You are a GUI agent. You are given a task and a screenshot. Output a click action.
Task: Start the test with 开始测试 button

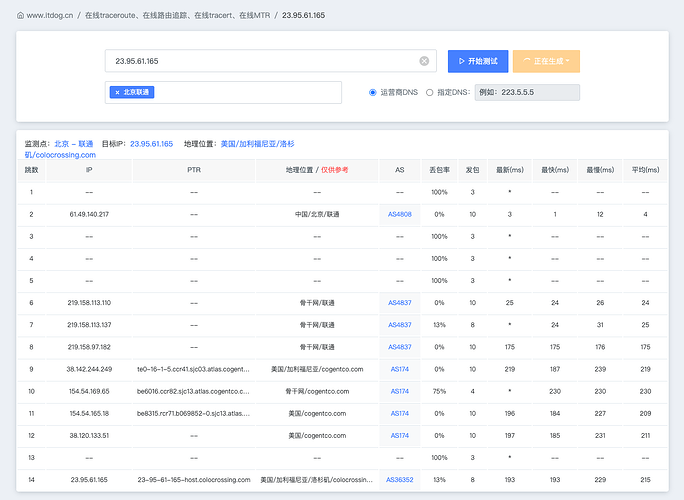[478, 61]
